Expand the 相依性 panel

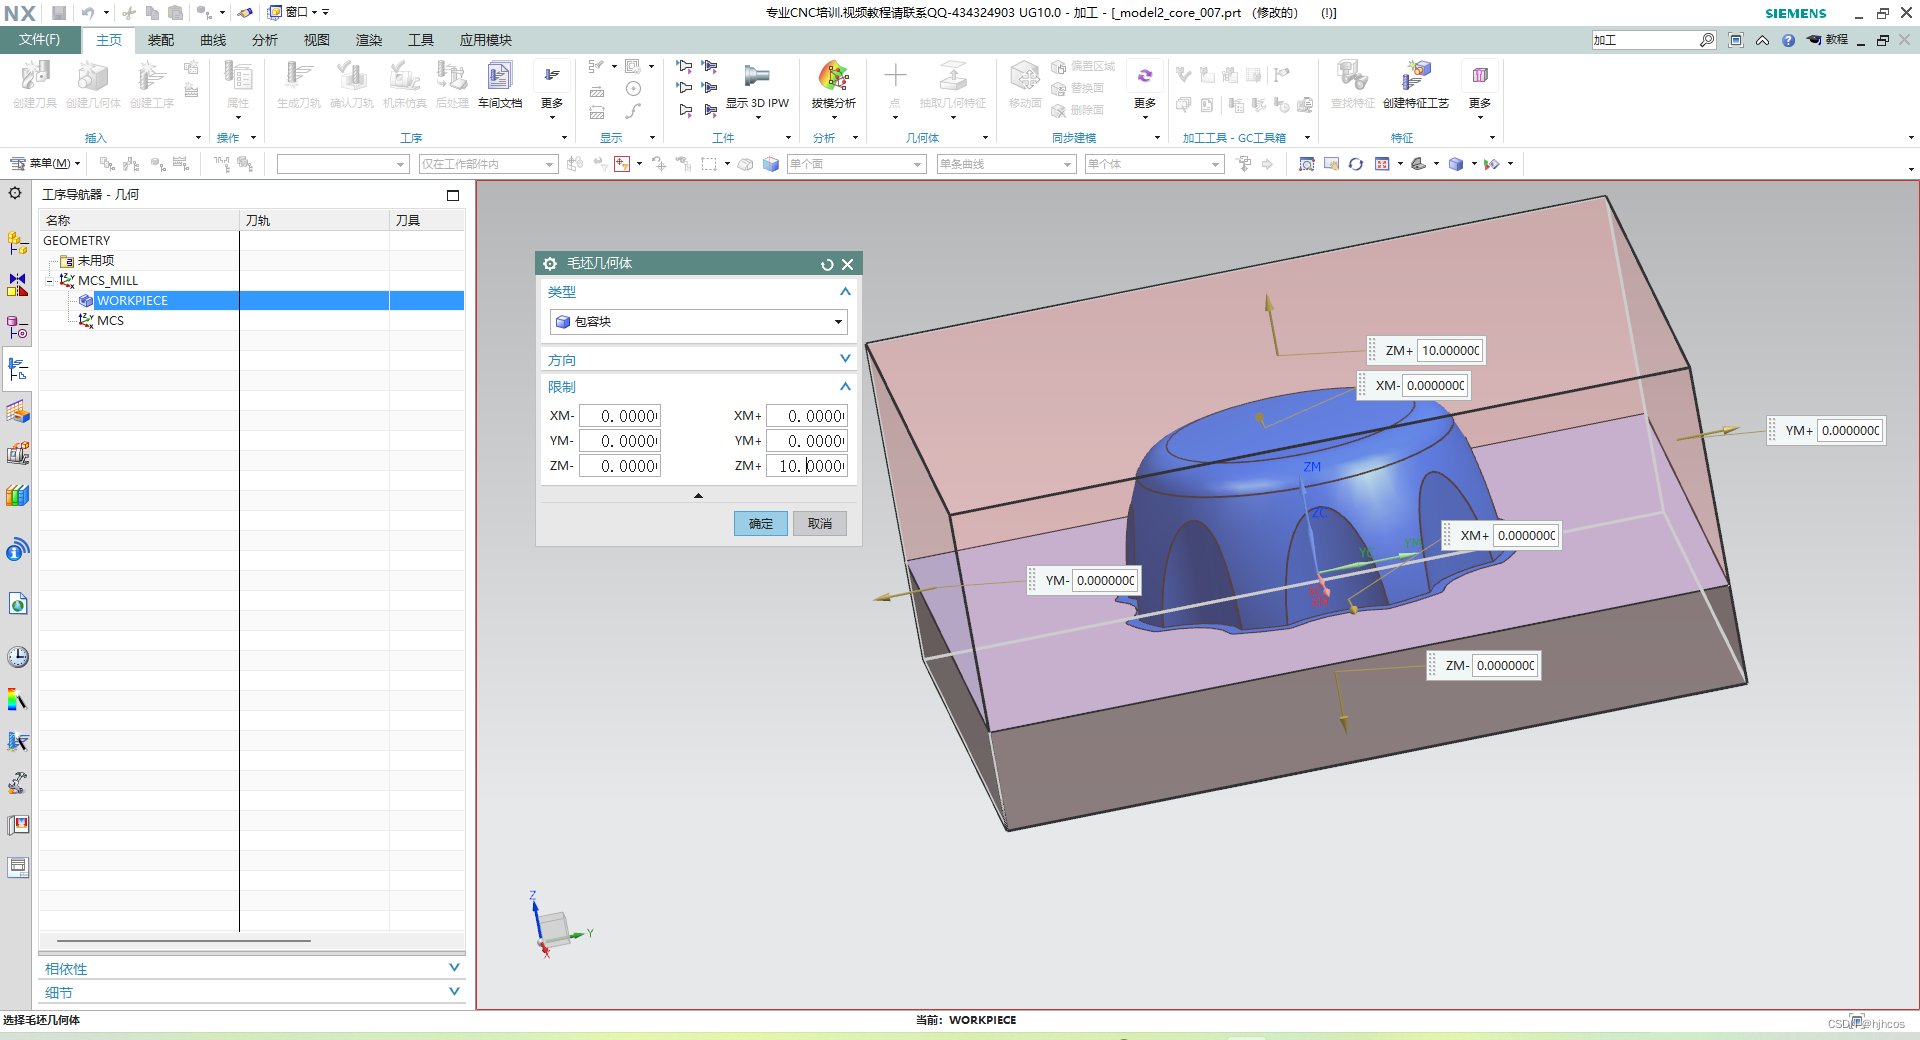(x=252, y=968)
